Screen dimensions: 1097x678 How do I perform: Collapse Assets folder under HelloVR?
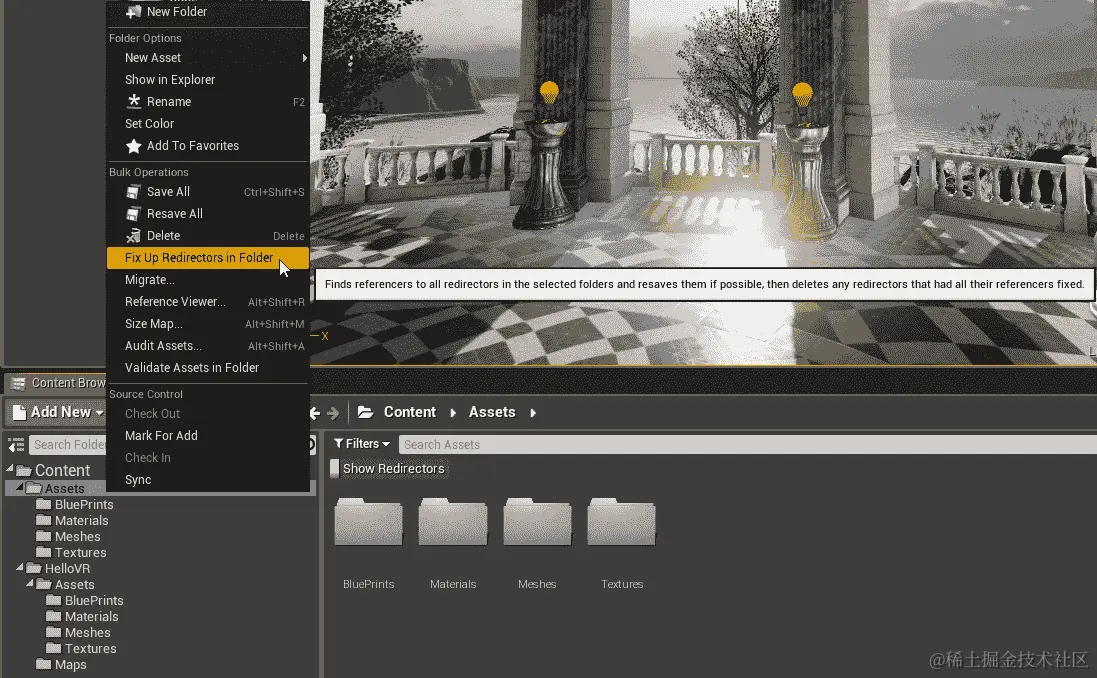pos(29,583)
